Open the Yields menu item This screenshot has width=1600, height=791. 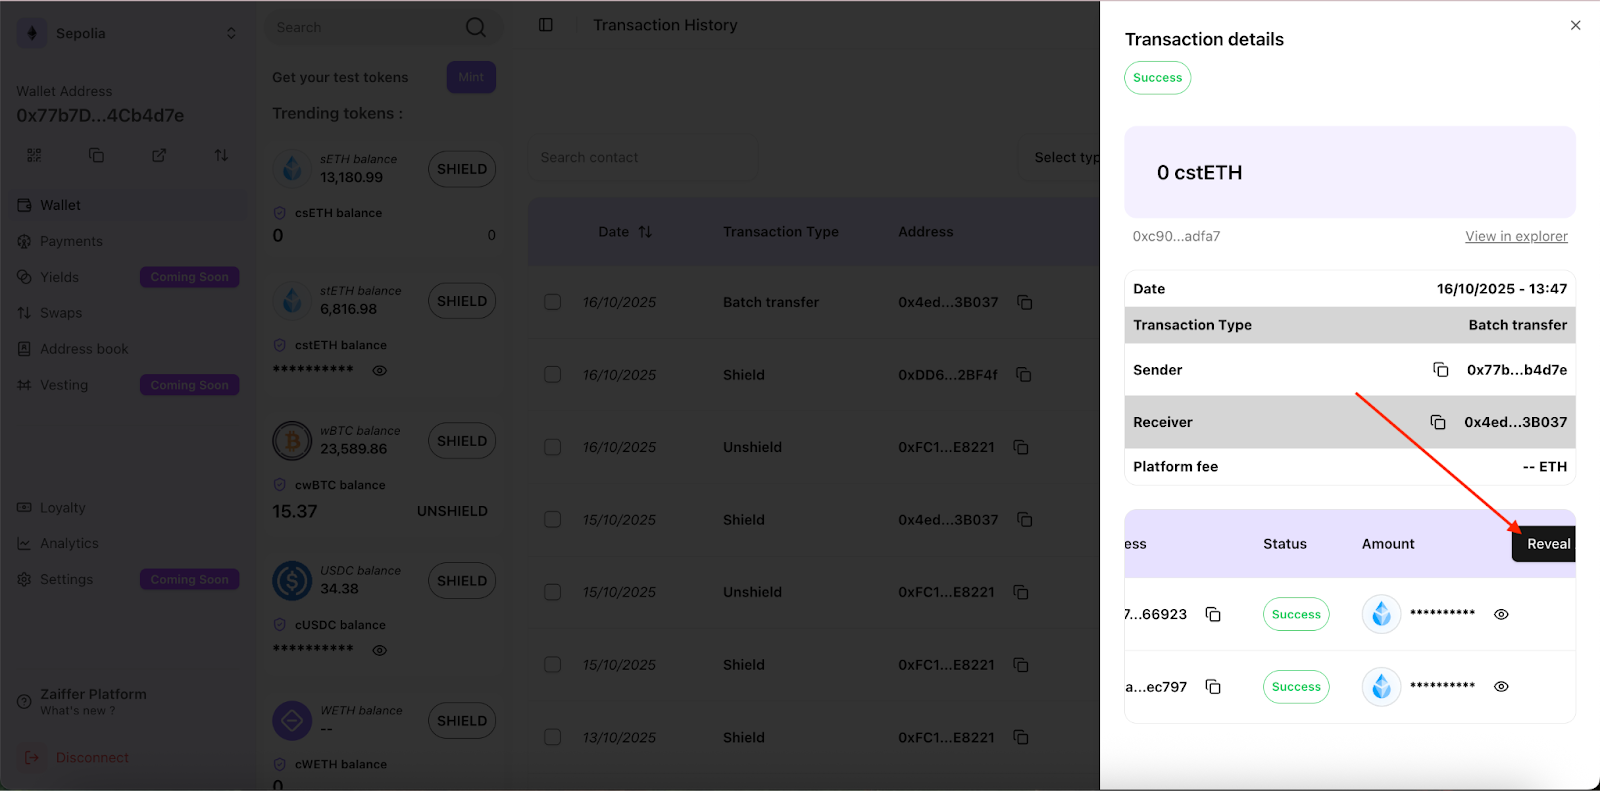(128, 277)
